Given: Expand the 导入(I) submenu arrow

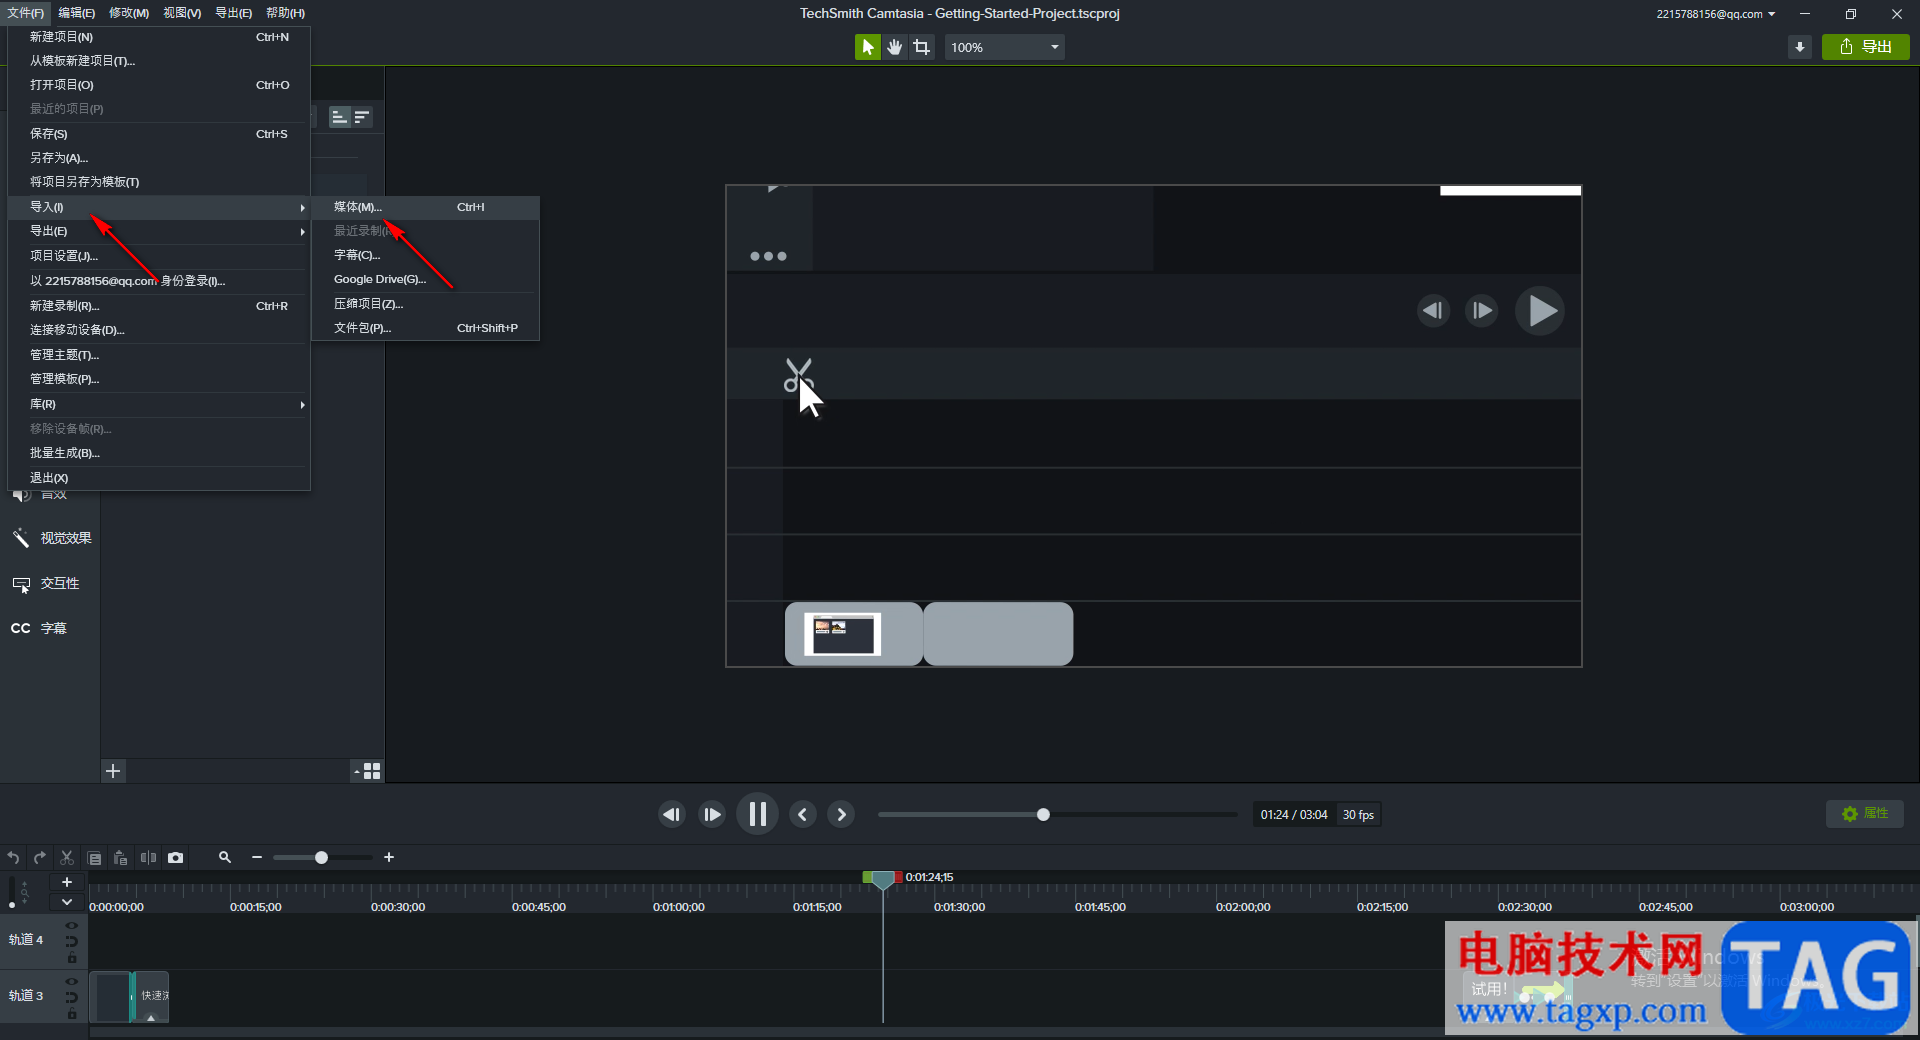Looking at the screenshot, I should coord(302,208).
